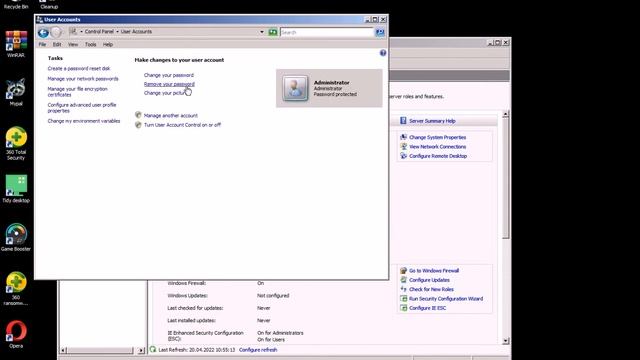
Task: Click the 'Password protected' text under Administrator
Action: click(335, 94)
